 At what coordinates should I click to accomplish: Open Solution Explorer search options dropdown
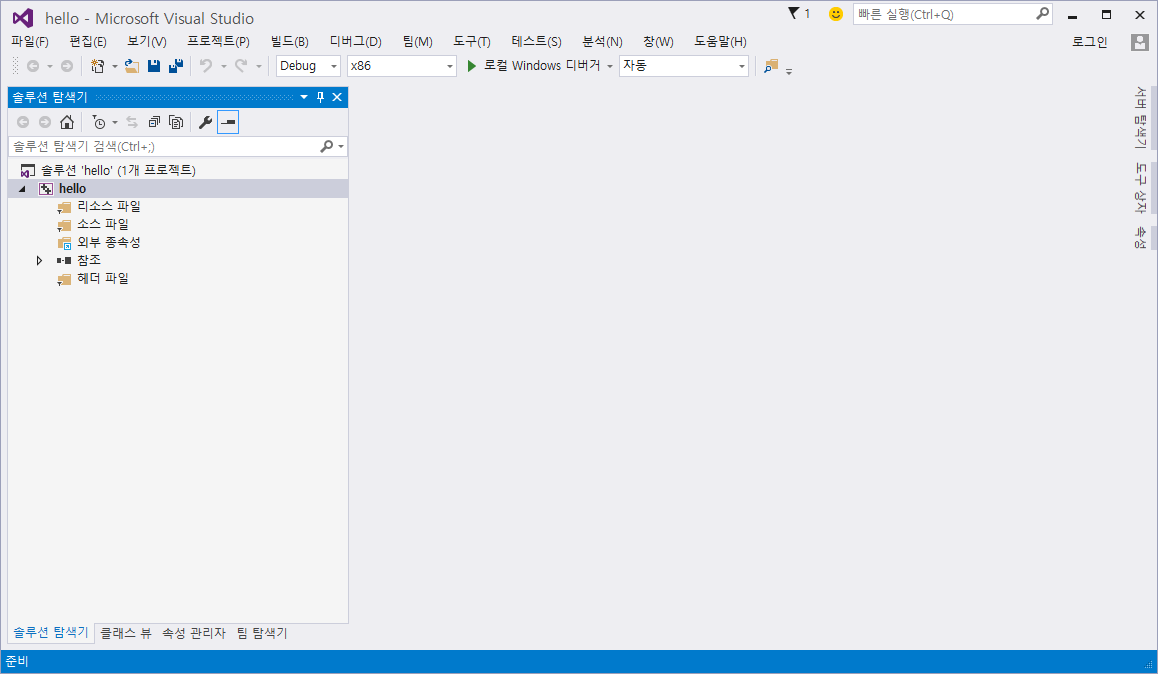[340, 147]
